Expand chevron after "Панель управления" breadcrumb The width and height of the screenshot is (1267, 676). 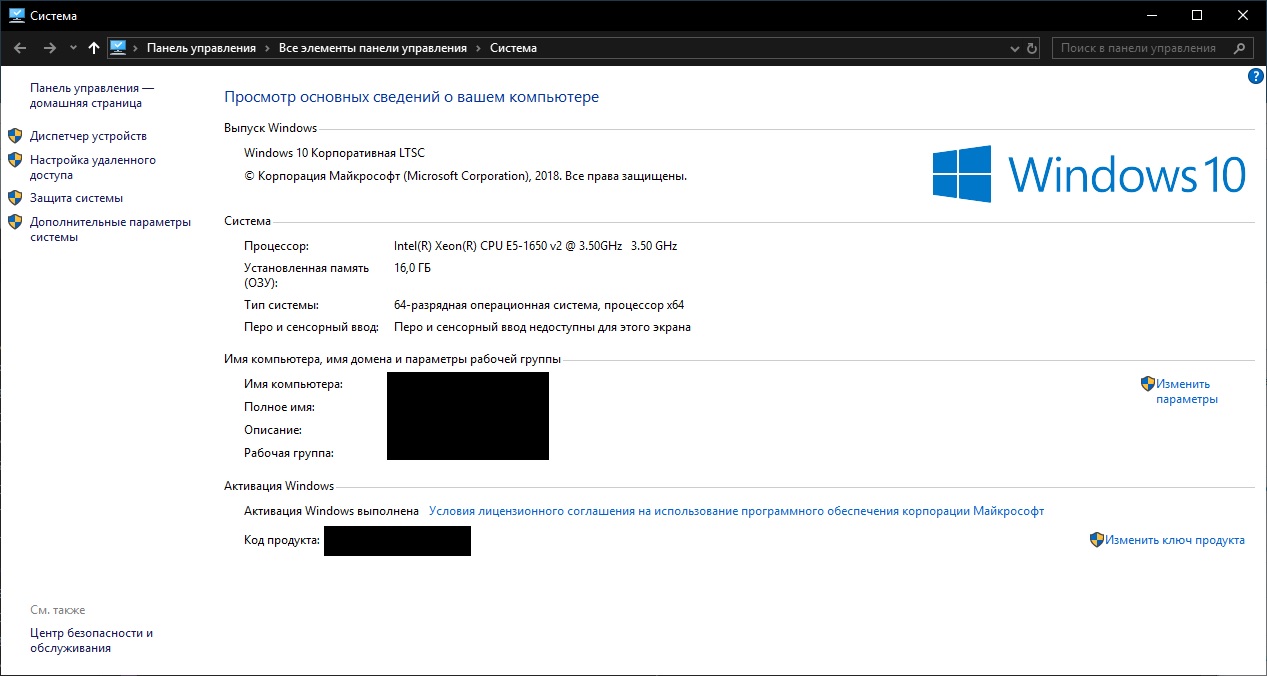(267, 48)
